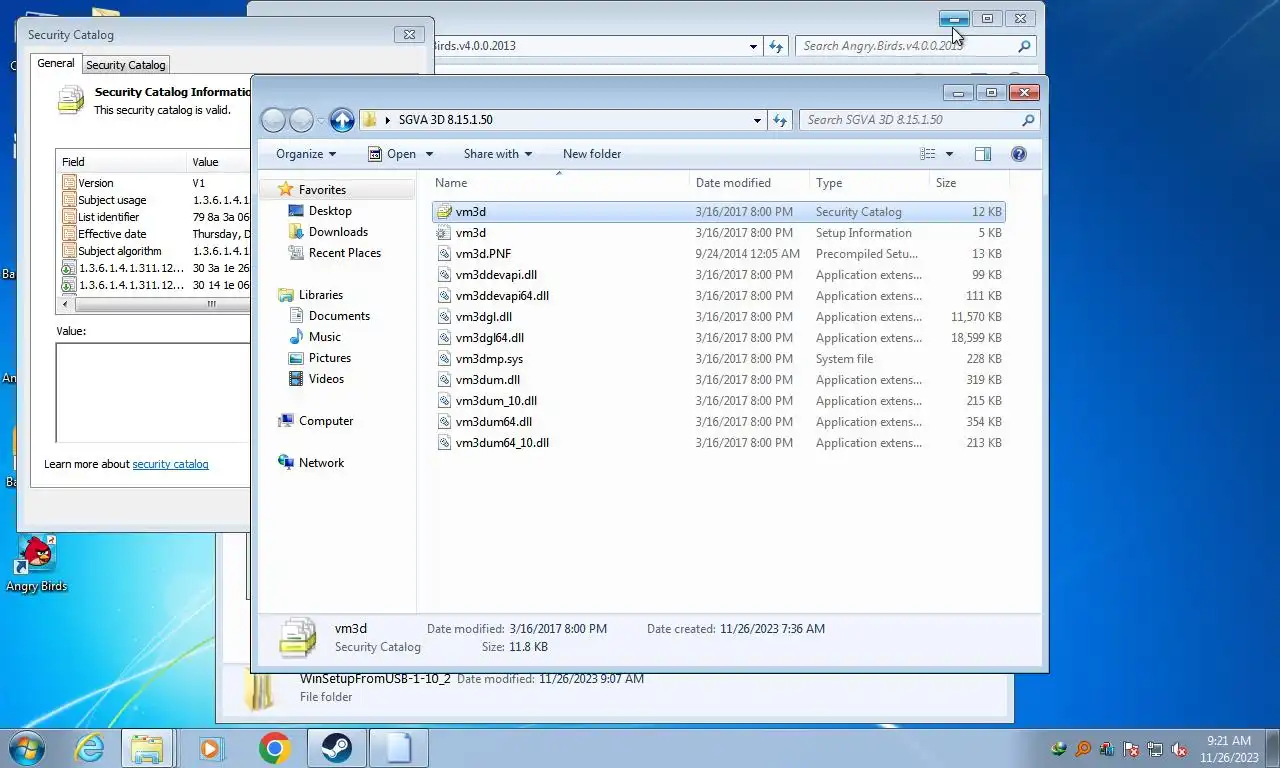The height and width of the screenshot is (768, 1280).
Task: Open Downloads in navigation pane
Action: point(338,232)
